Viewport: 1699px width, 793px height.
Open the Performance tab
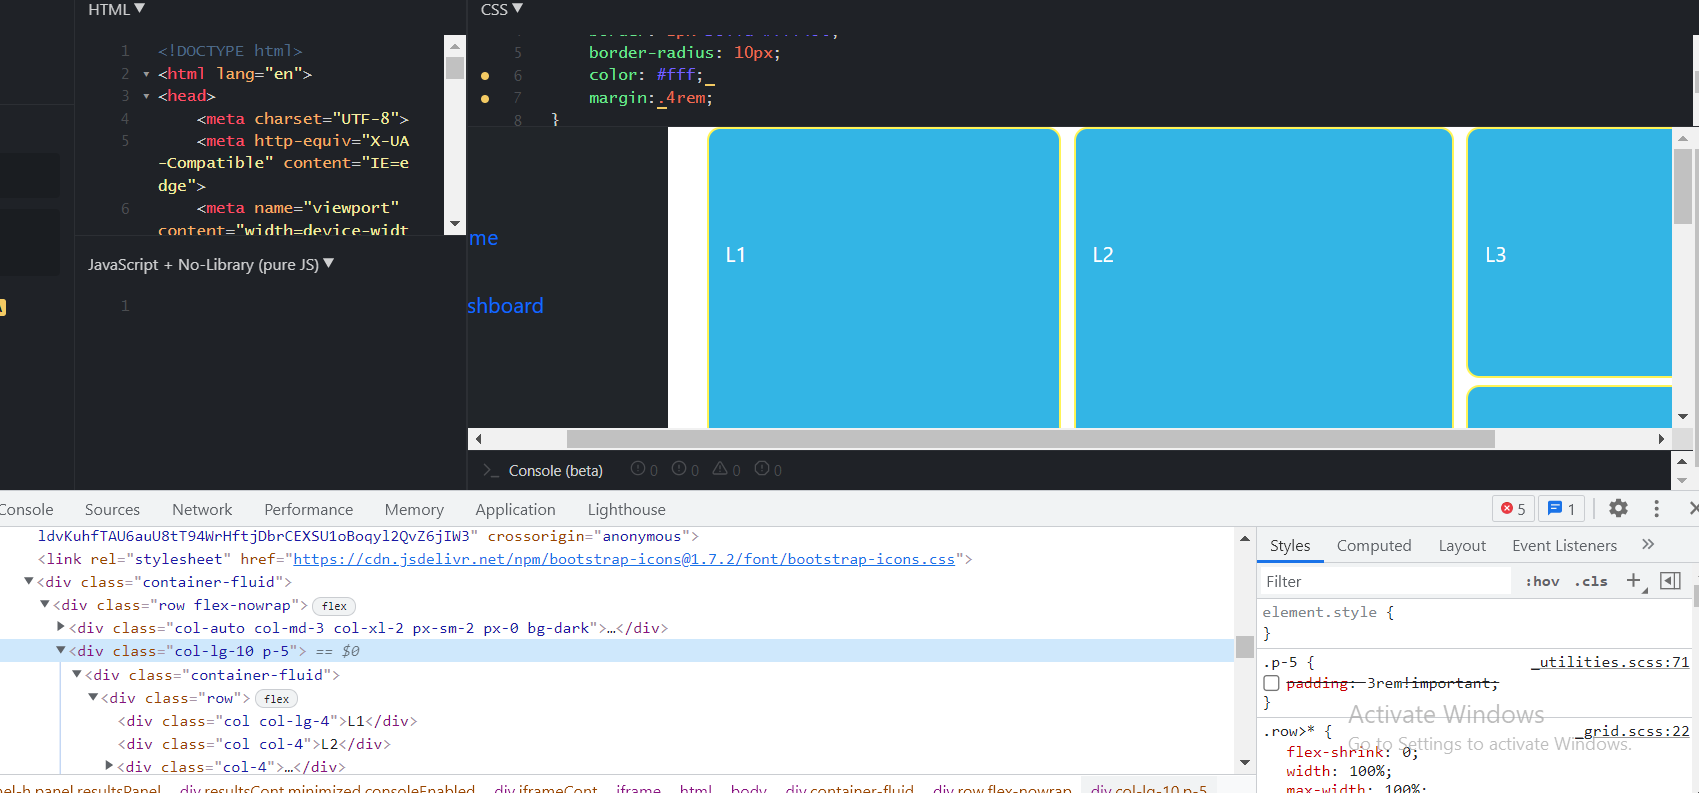pyautogui.click(x=309, y=509)
